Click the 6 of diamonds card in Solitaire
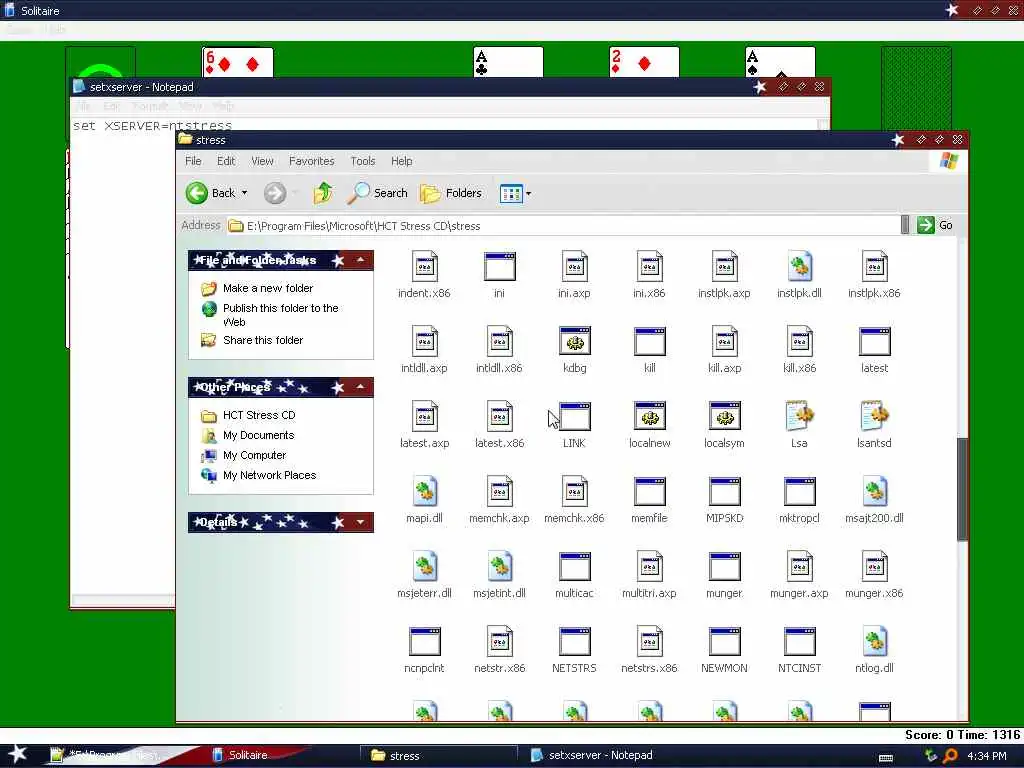This screenshot has height=768, width=1024. tap(238, 63)
